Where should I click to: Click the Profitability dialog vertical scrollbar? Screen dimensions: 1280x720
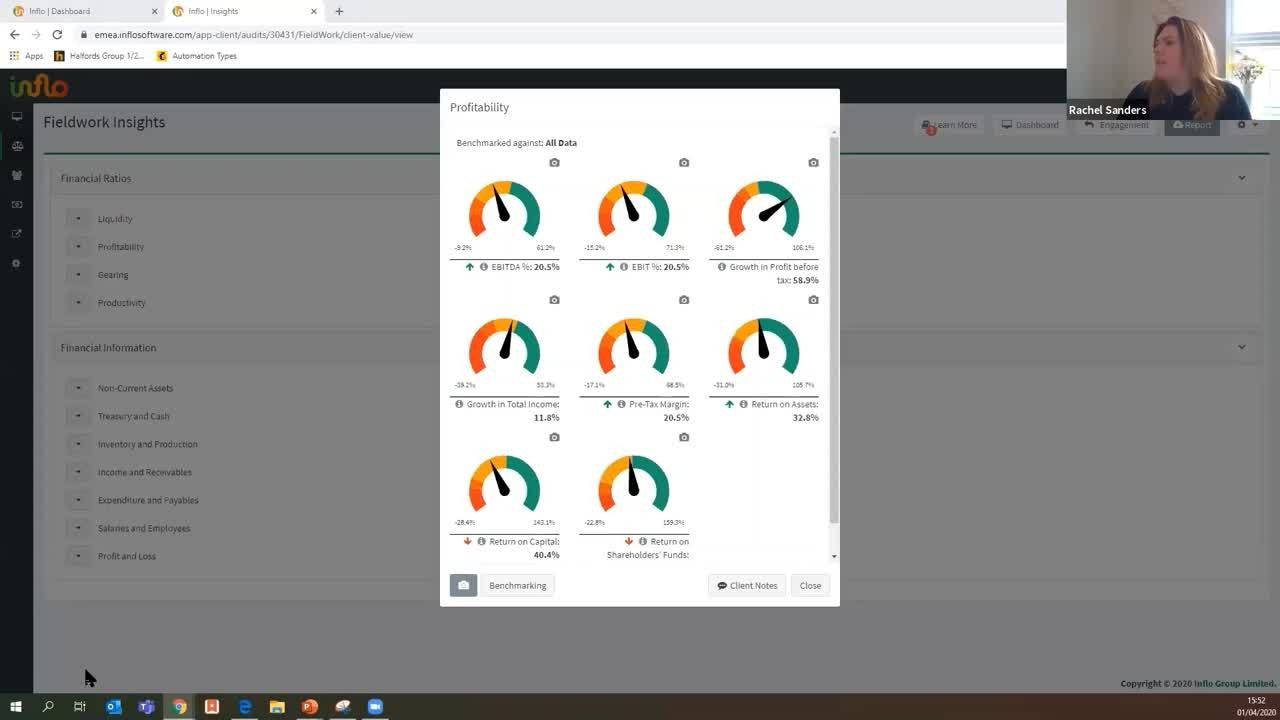[x=834, y=330]
